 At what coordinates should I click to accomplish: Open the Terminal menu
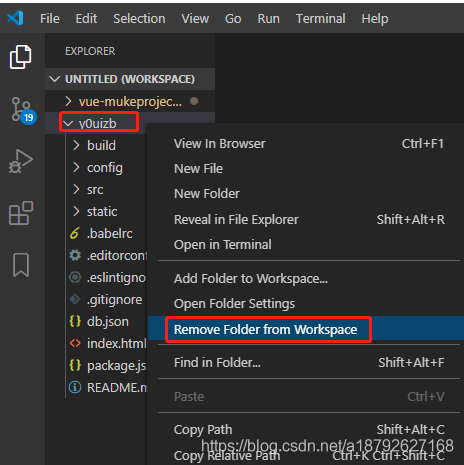coord(321,19)
